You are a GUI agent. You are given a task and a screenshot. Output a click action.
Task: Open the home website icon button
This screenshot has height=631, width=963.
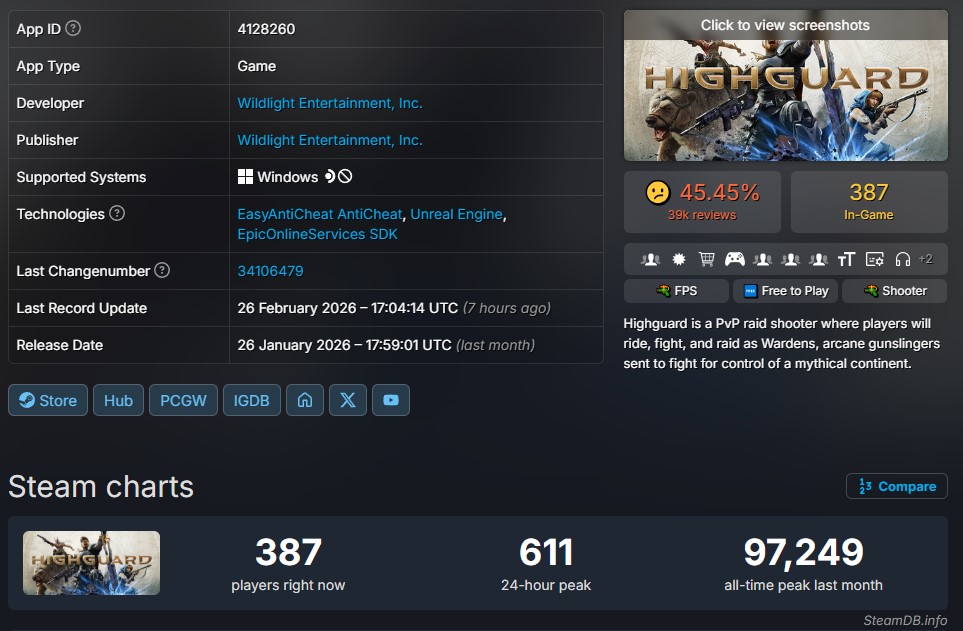pos(305,400)
